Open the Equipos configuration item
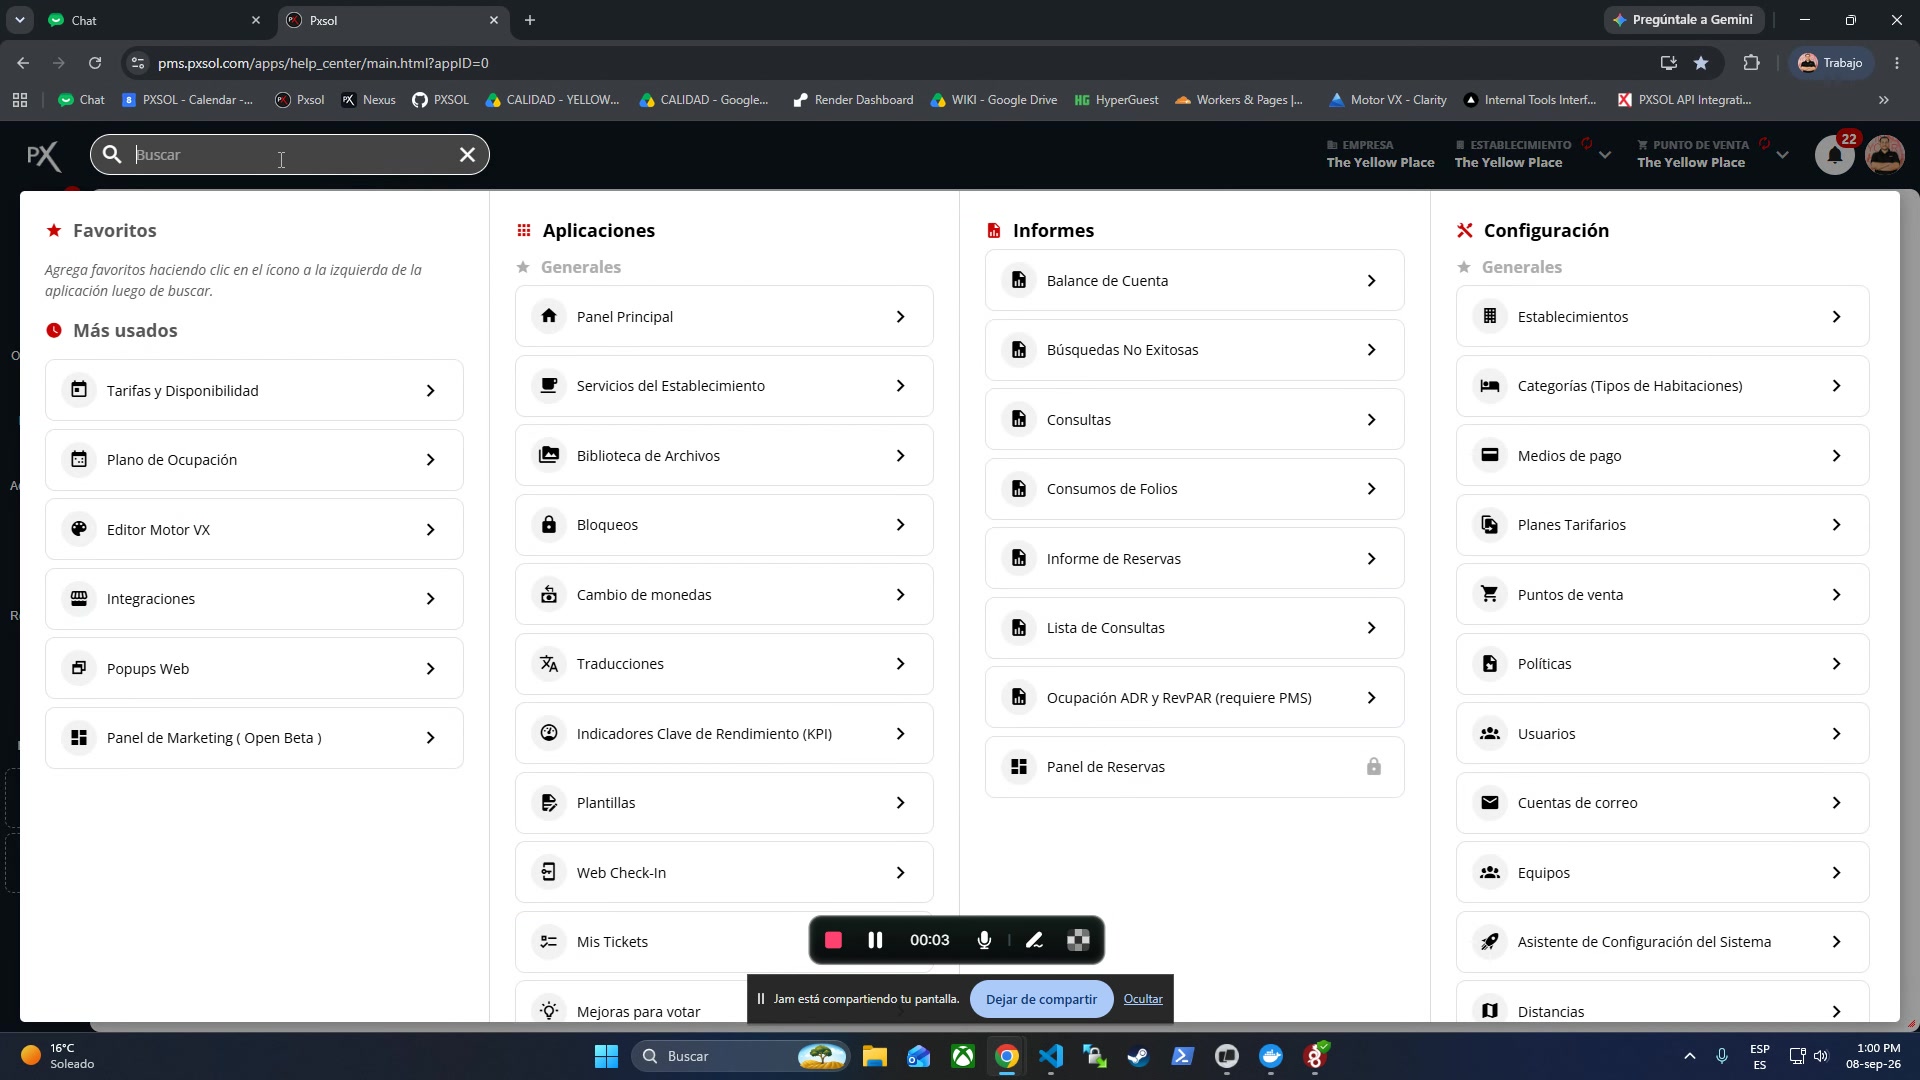1920x1080 pixels. point(1662,872)
